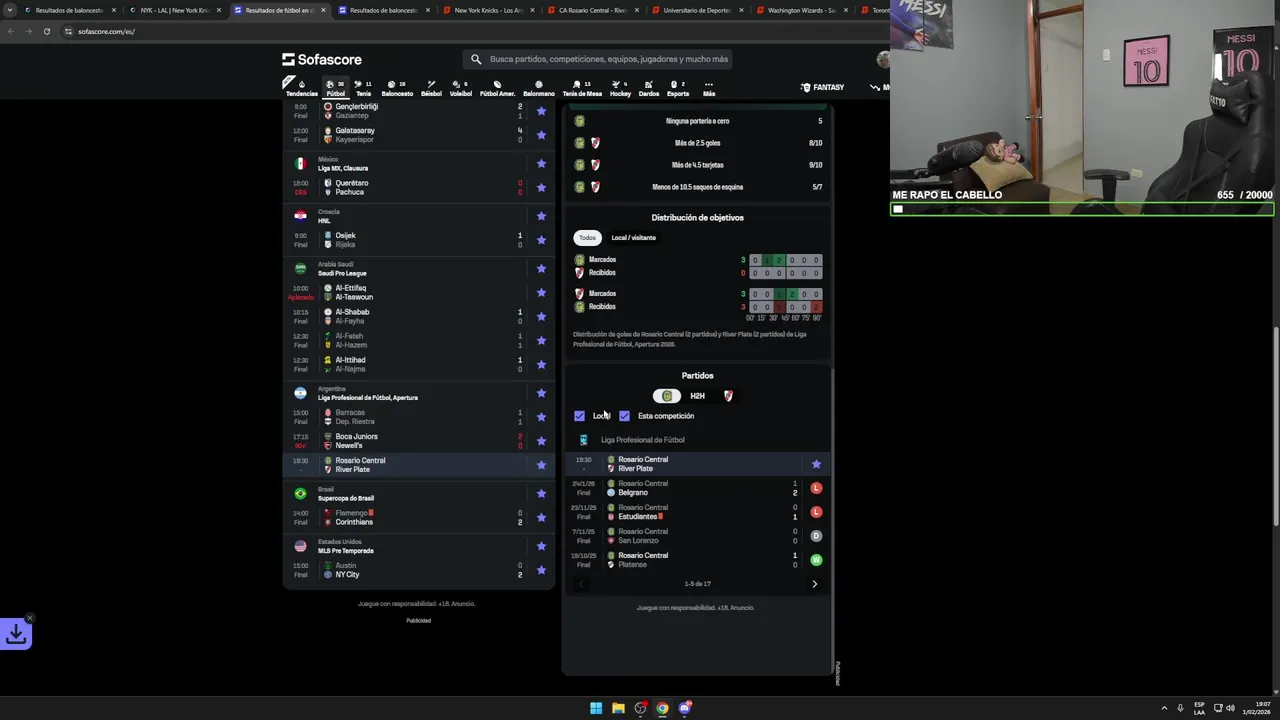Open the Fútbol Amer. category
The height and width of the screenshot is (720, 1280).
tap(497, 88)
